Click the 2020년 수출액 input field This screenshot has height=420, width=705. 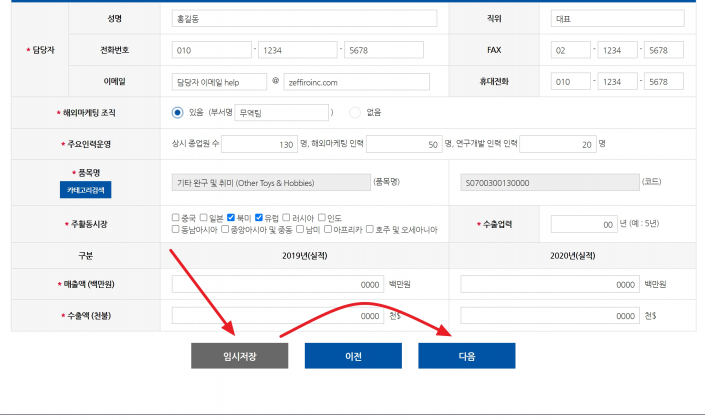click(x=550, y=315)
